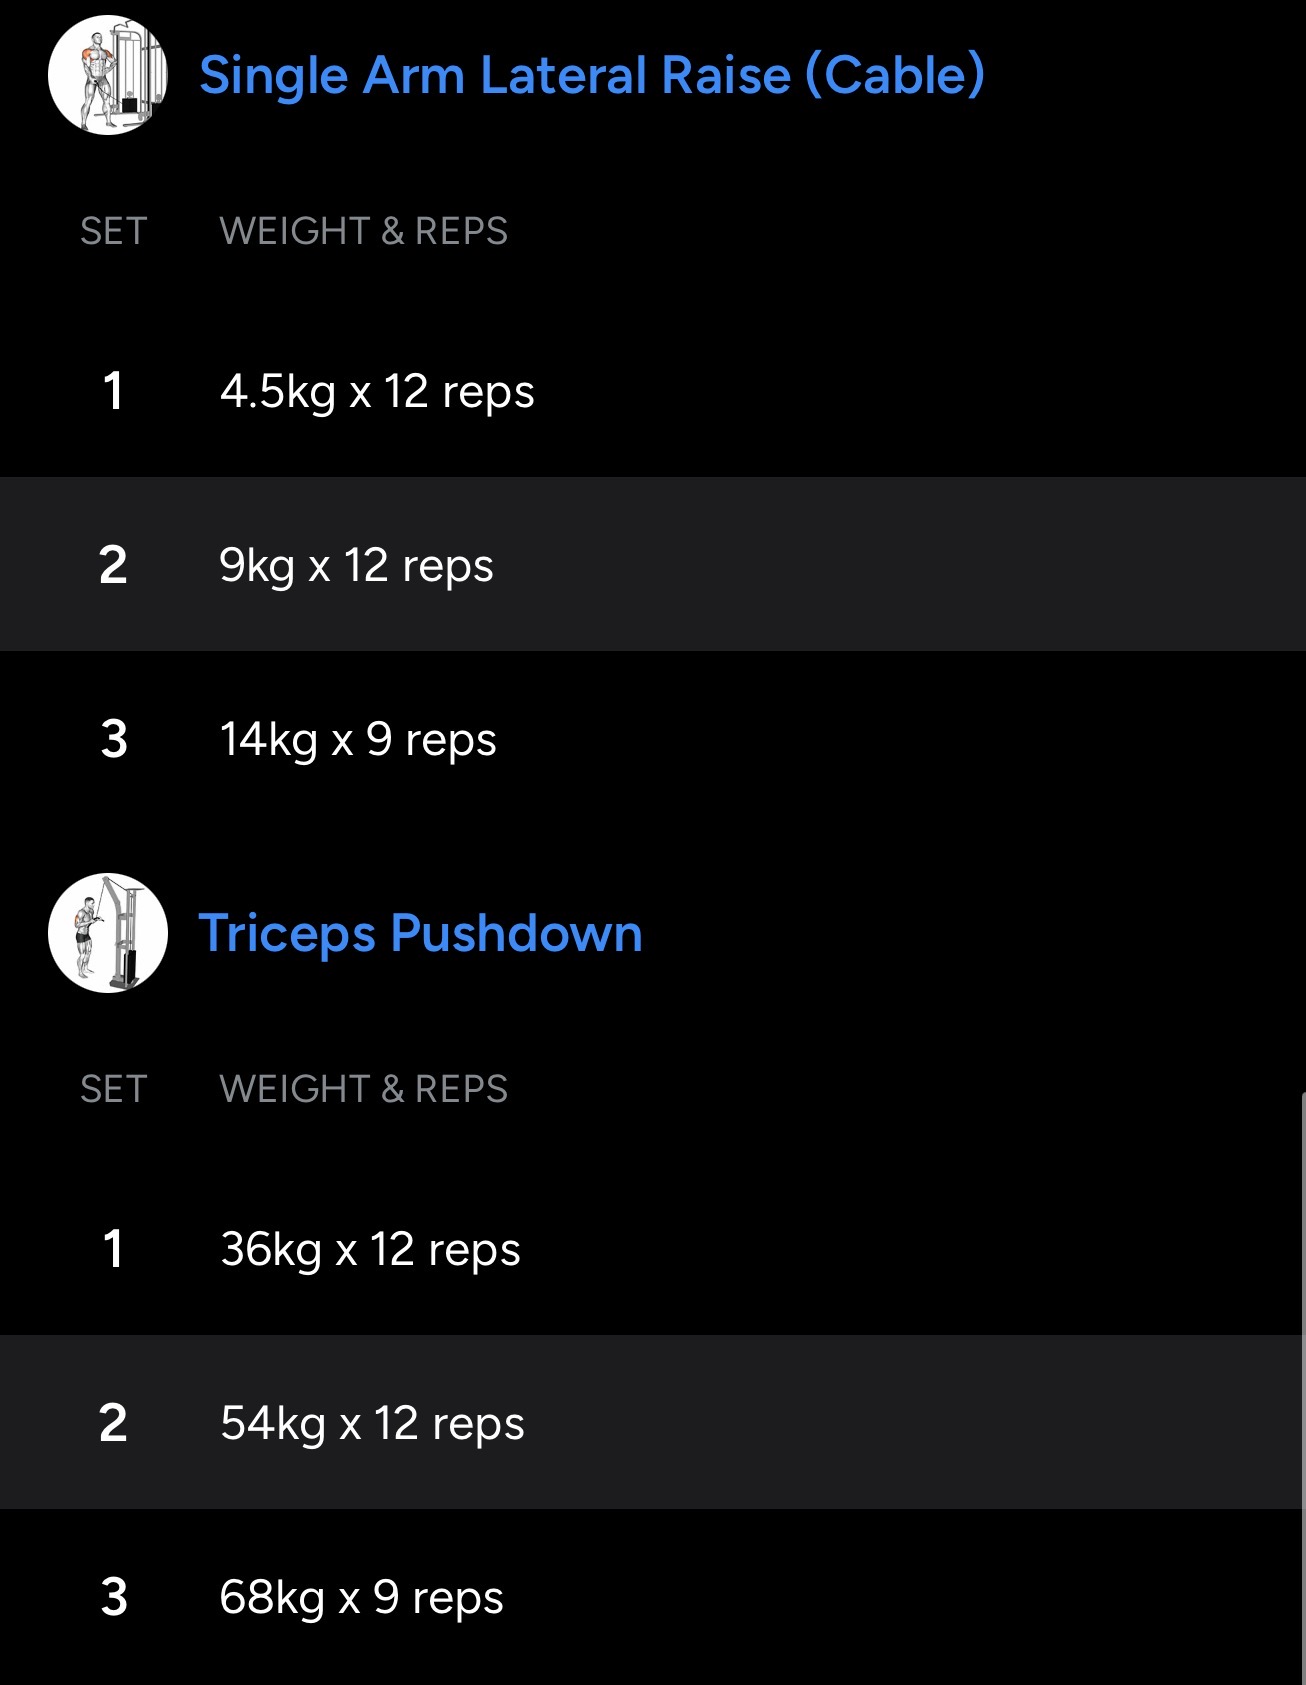Click WEIGHT & REPS header under Lateral Raise

pos(363,231)
